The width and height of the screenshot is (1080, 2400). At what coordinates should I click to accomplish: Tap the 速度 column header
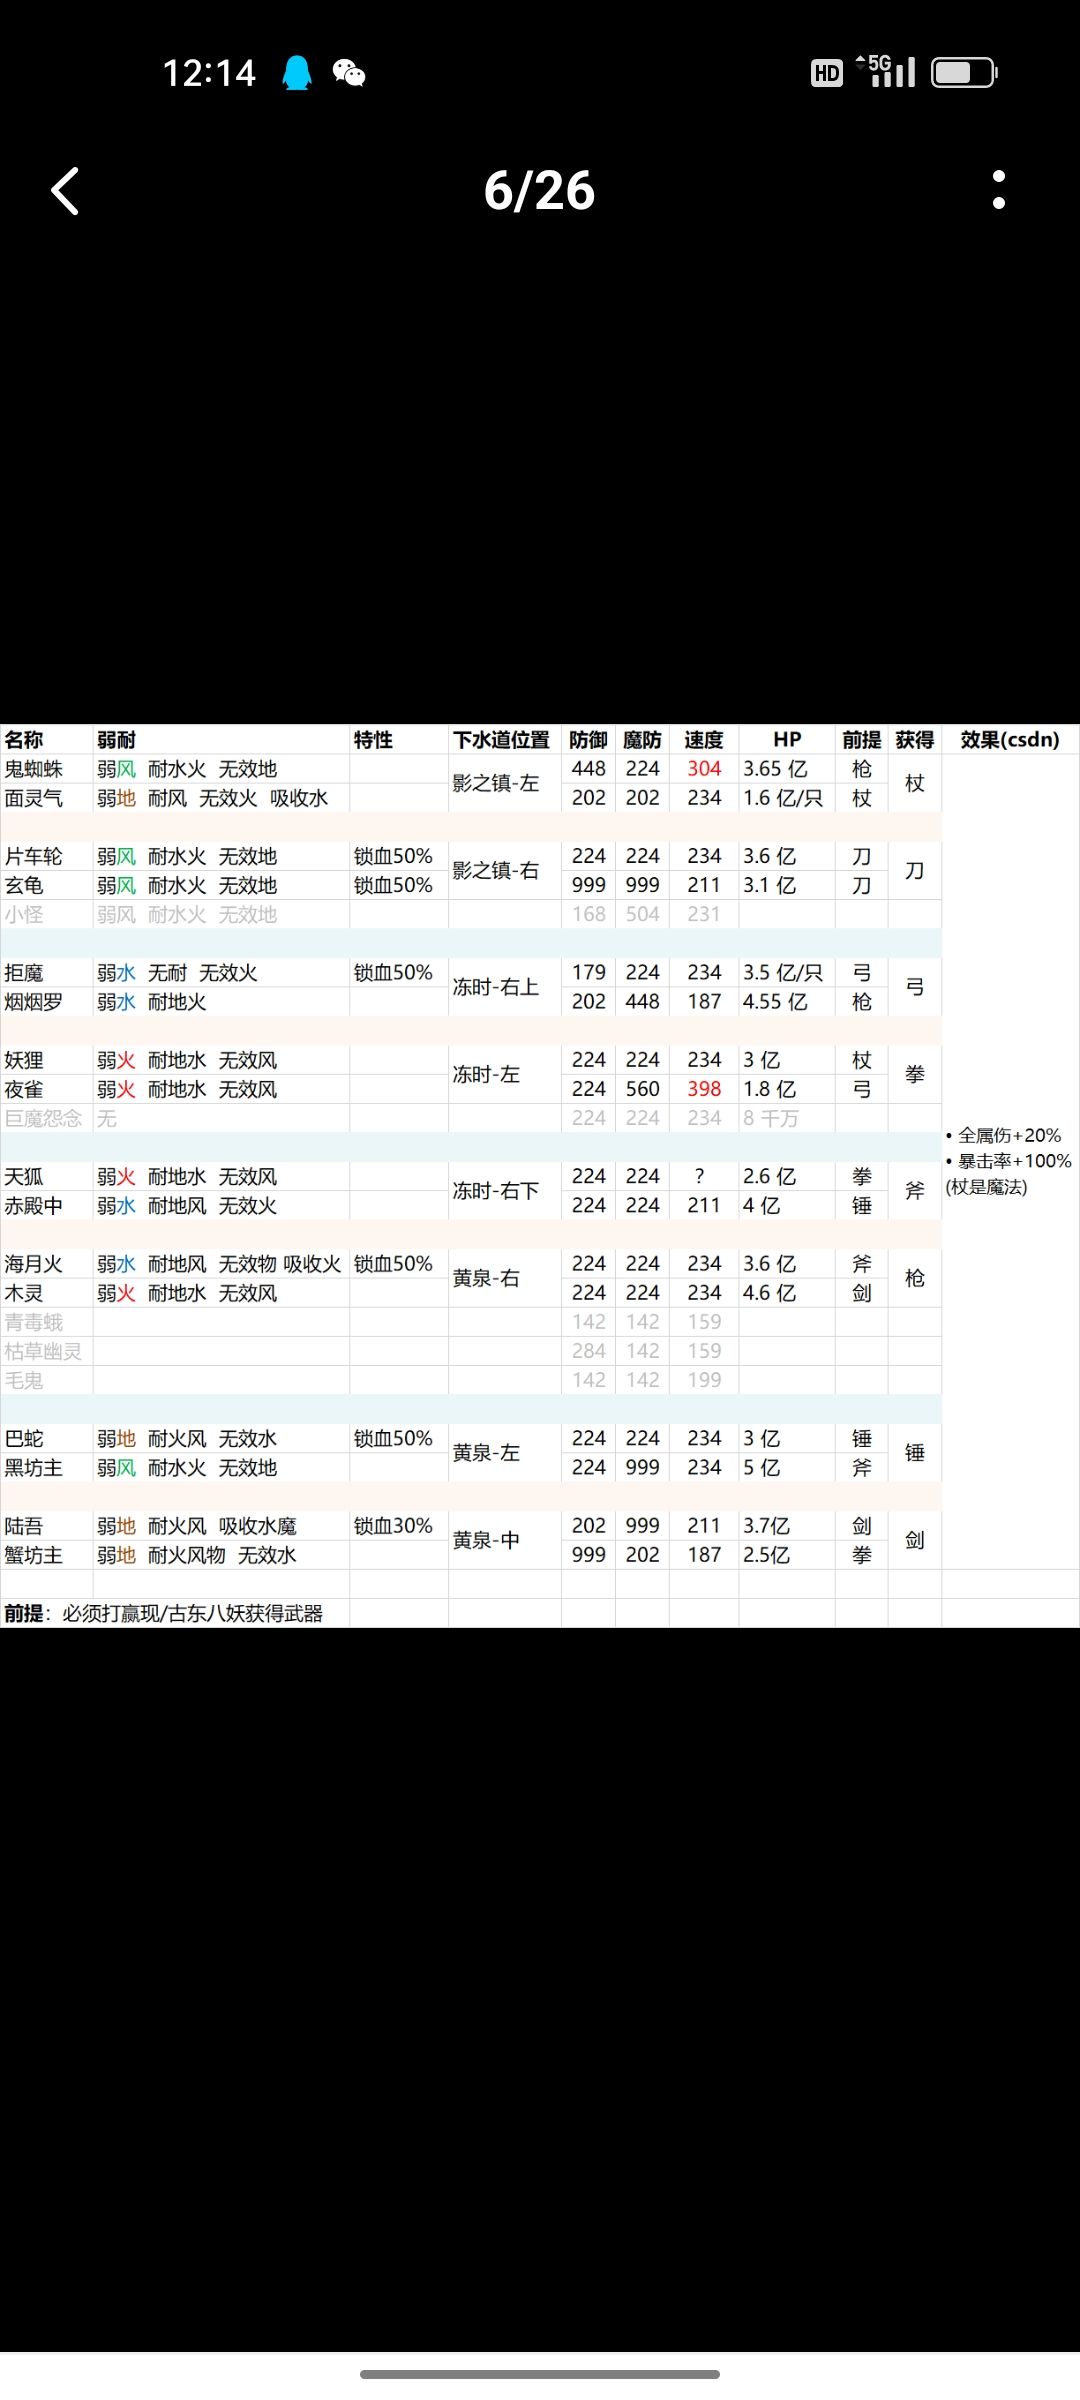click(x=704, y=740)
